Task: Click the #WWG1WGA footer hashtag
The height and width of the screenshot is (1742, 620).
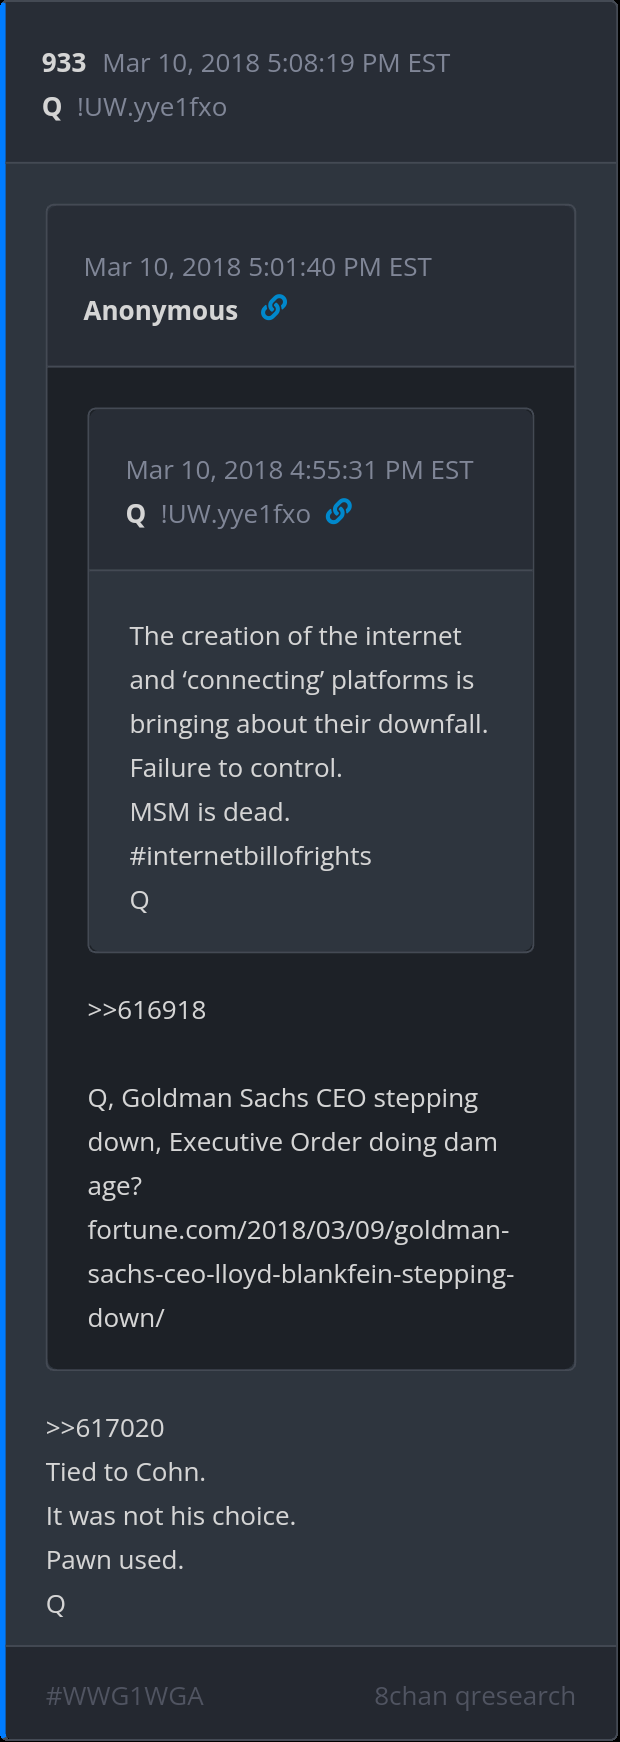Action: (x=125, y=1696)
